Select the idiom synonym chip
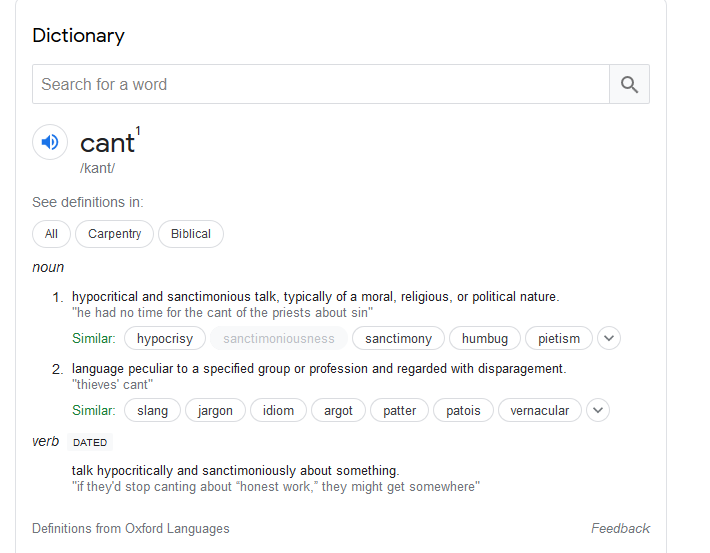Image resolution: width=710 pixels, height=553 pixels. pyautogui.click(x=278, y=410)
